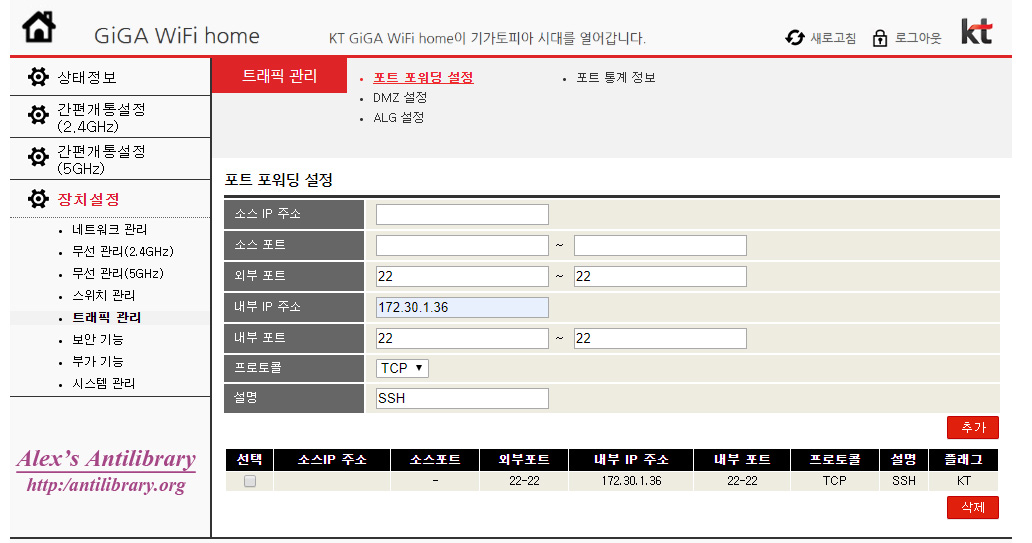Click the red 추가 button
Screen dimensions: 1032x543
[973, 427]
